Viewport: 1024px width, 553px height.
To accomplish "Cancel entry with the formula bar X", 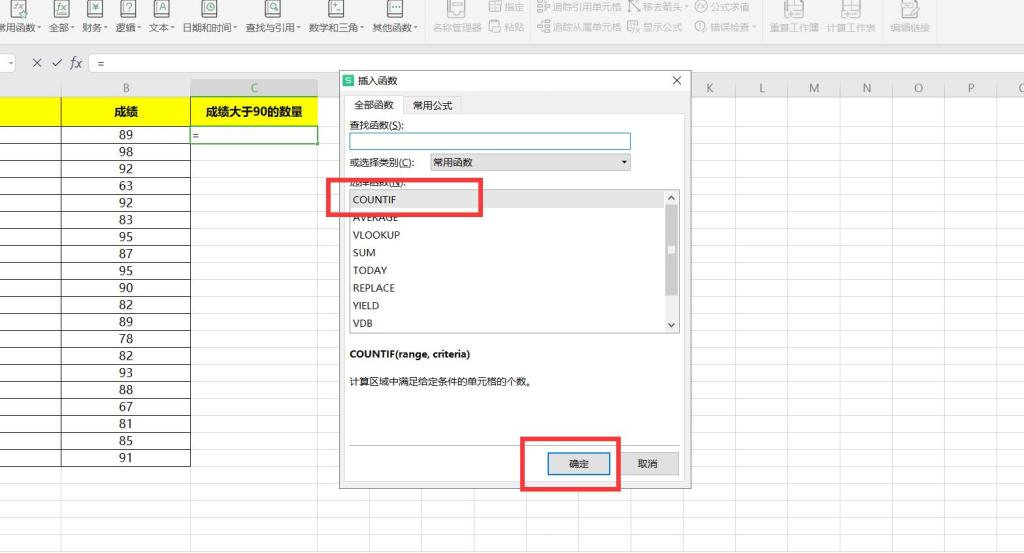I will (37, 63).
